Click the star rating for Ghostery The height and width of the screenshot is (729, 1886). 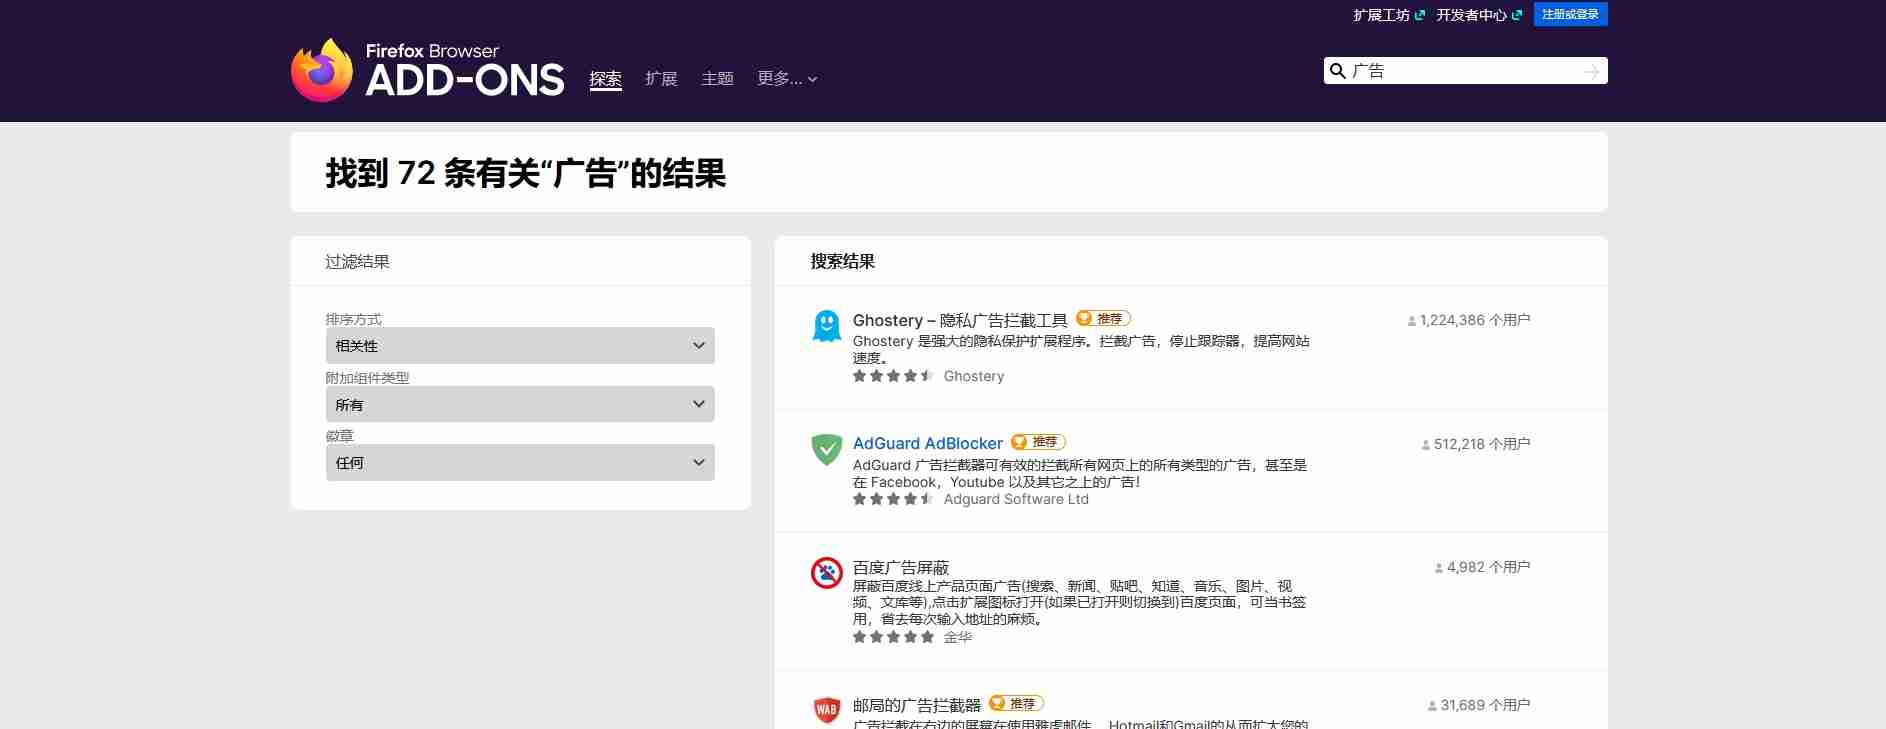893,376
